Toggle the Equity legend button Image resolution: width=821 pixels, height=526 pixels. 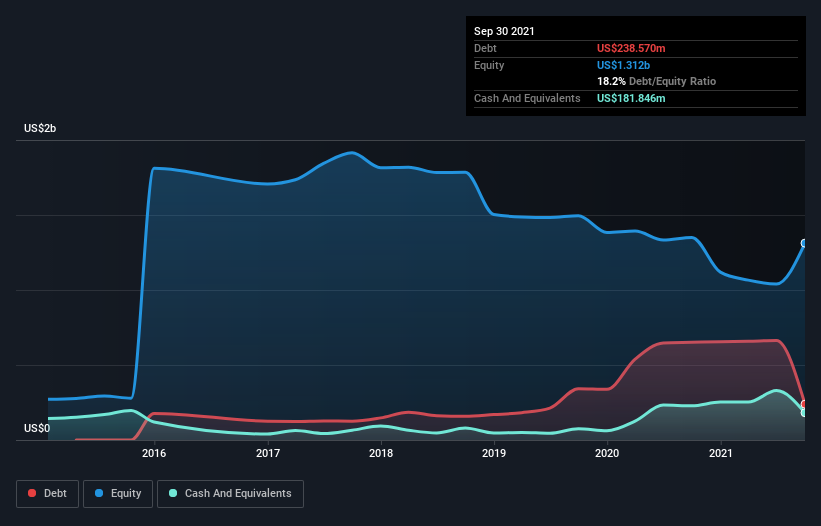tap(118, 494)
